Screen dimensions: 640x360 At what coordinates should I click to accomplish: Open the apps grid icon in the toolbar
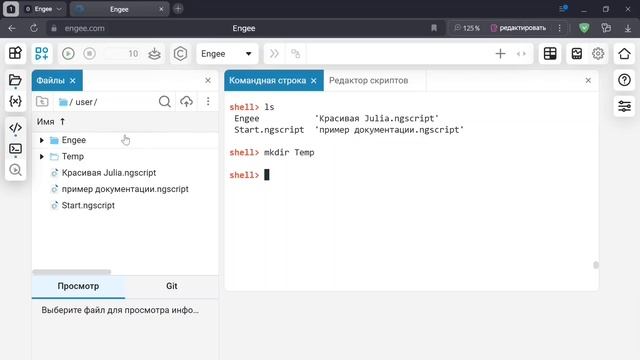(x=15, y=53)
